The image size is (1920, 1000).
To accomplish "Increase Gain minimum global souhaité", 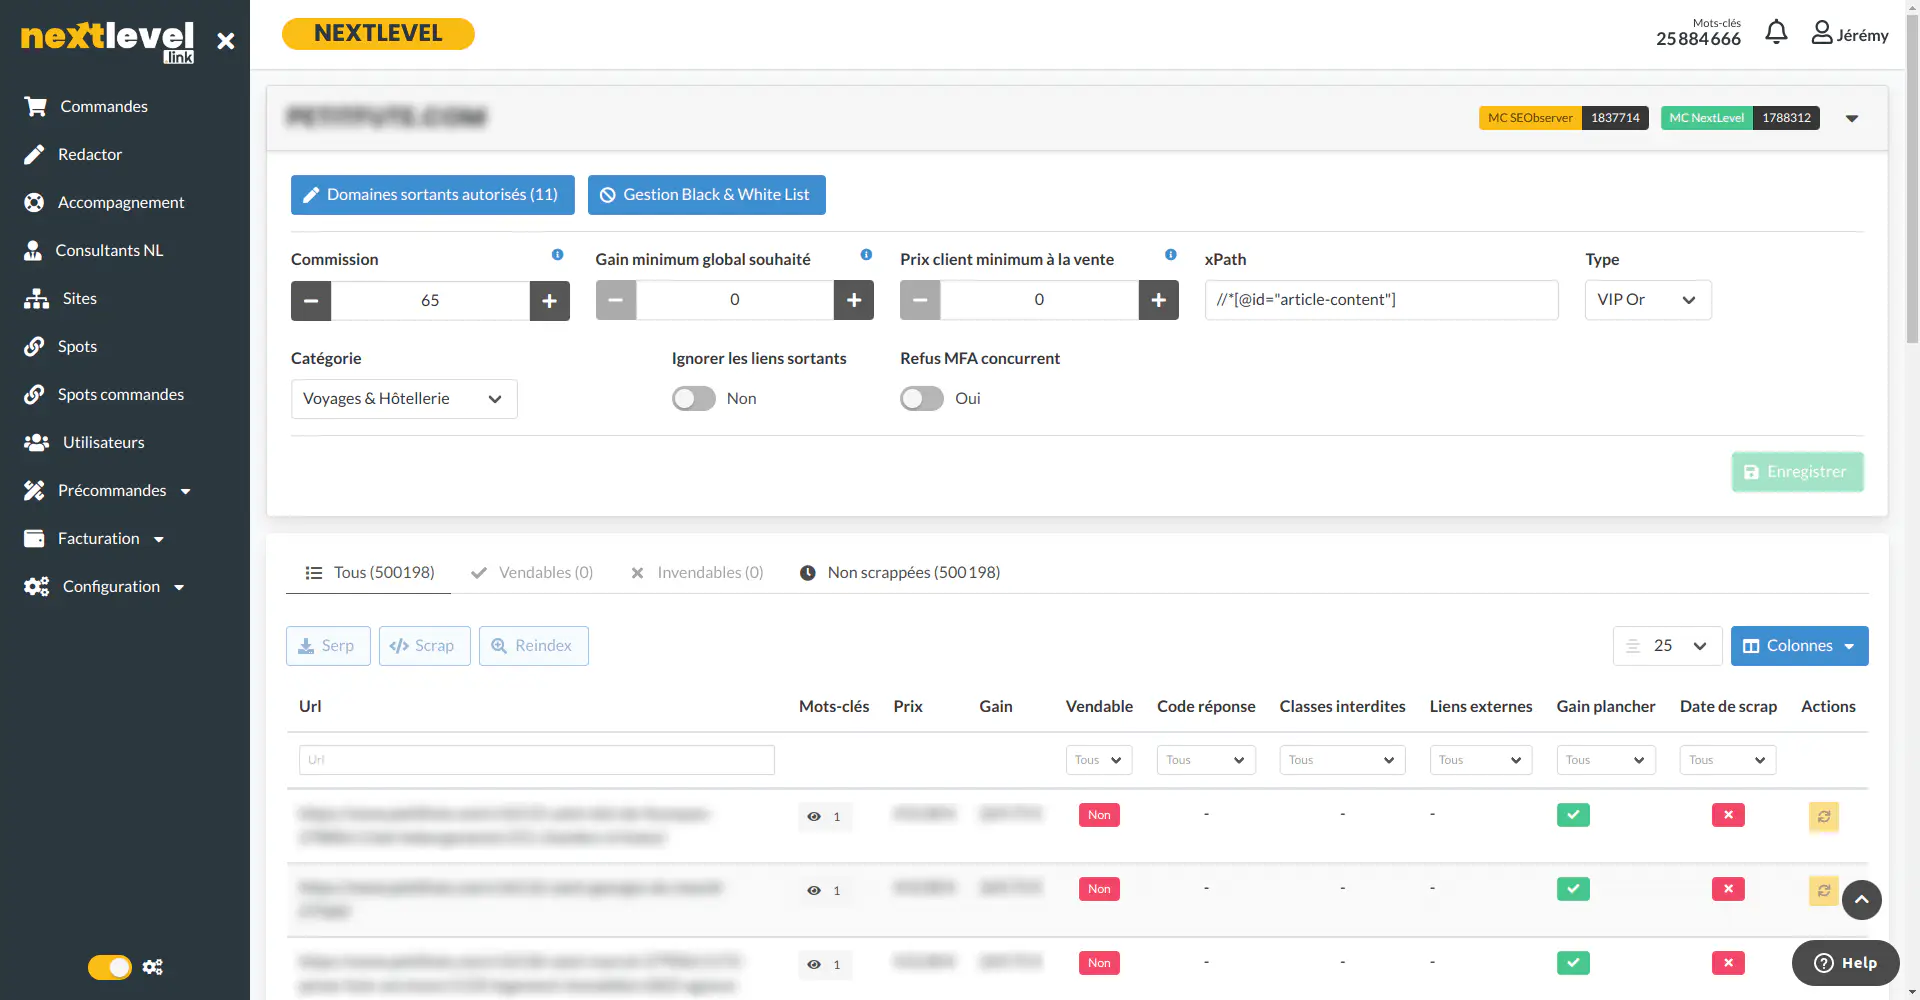I will (x=854, y=300).
